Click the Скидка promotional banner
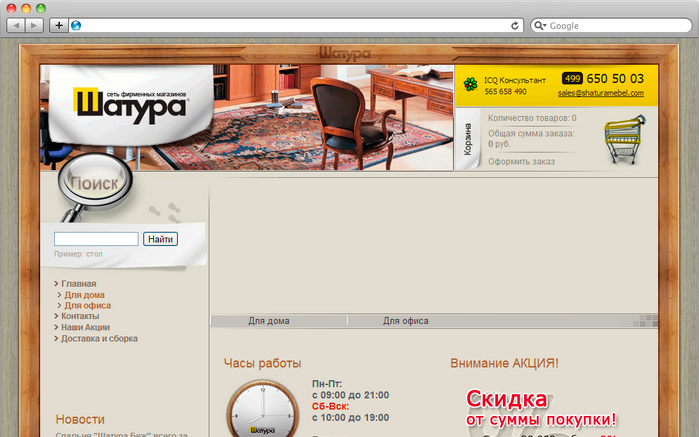The width and height of the screenshot is (699, 437). coord(541,412)
